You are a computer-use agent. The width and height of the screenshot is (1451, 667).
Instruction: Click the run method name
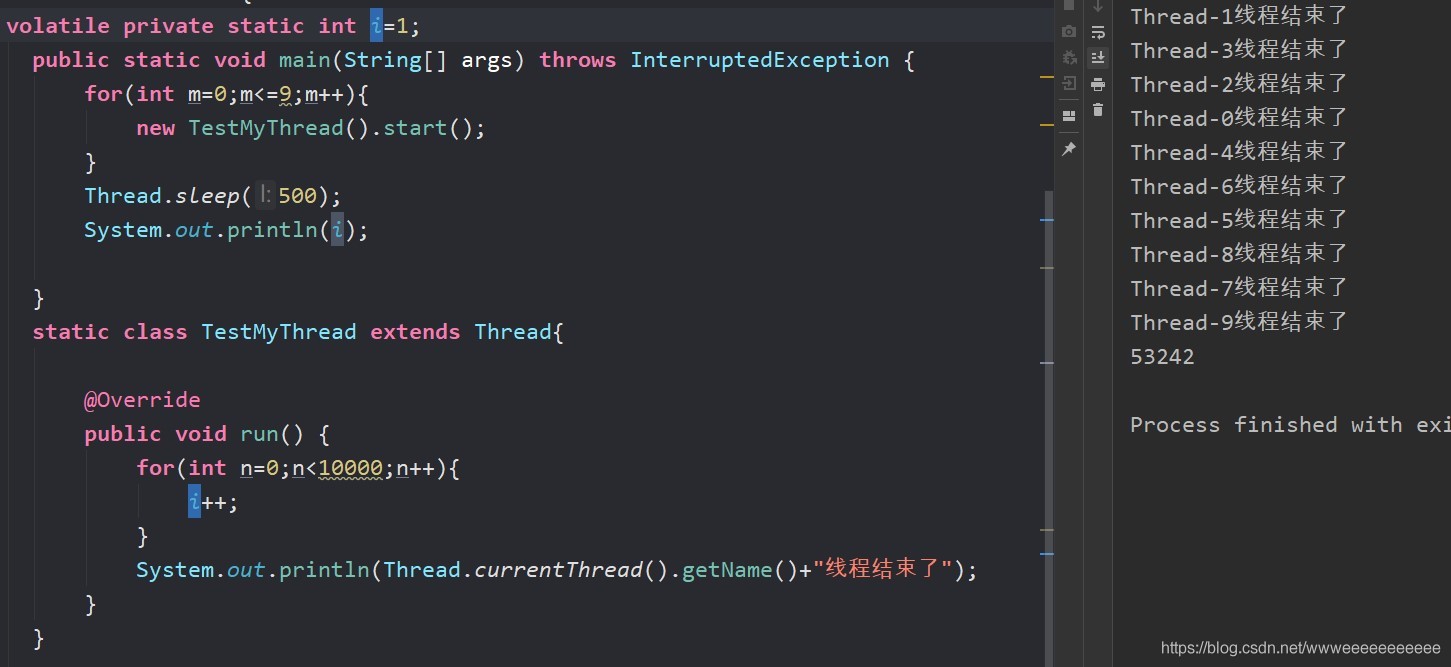pos(260,434)
